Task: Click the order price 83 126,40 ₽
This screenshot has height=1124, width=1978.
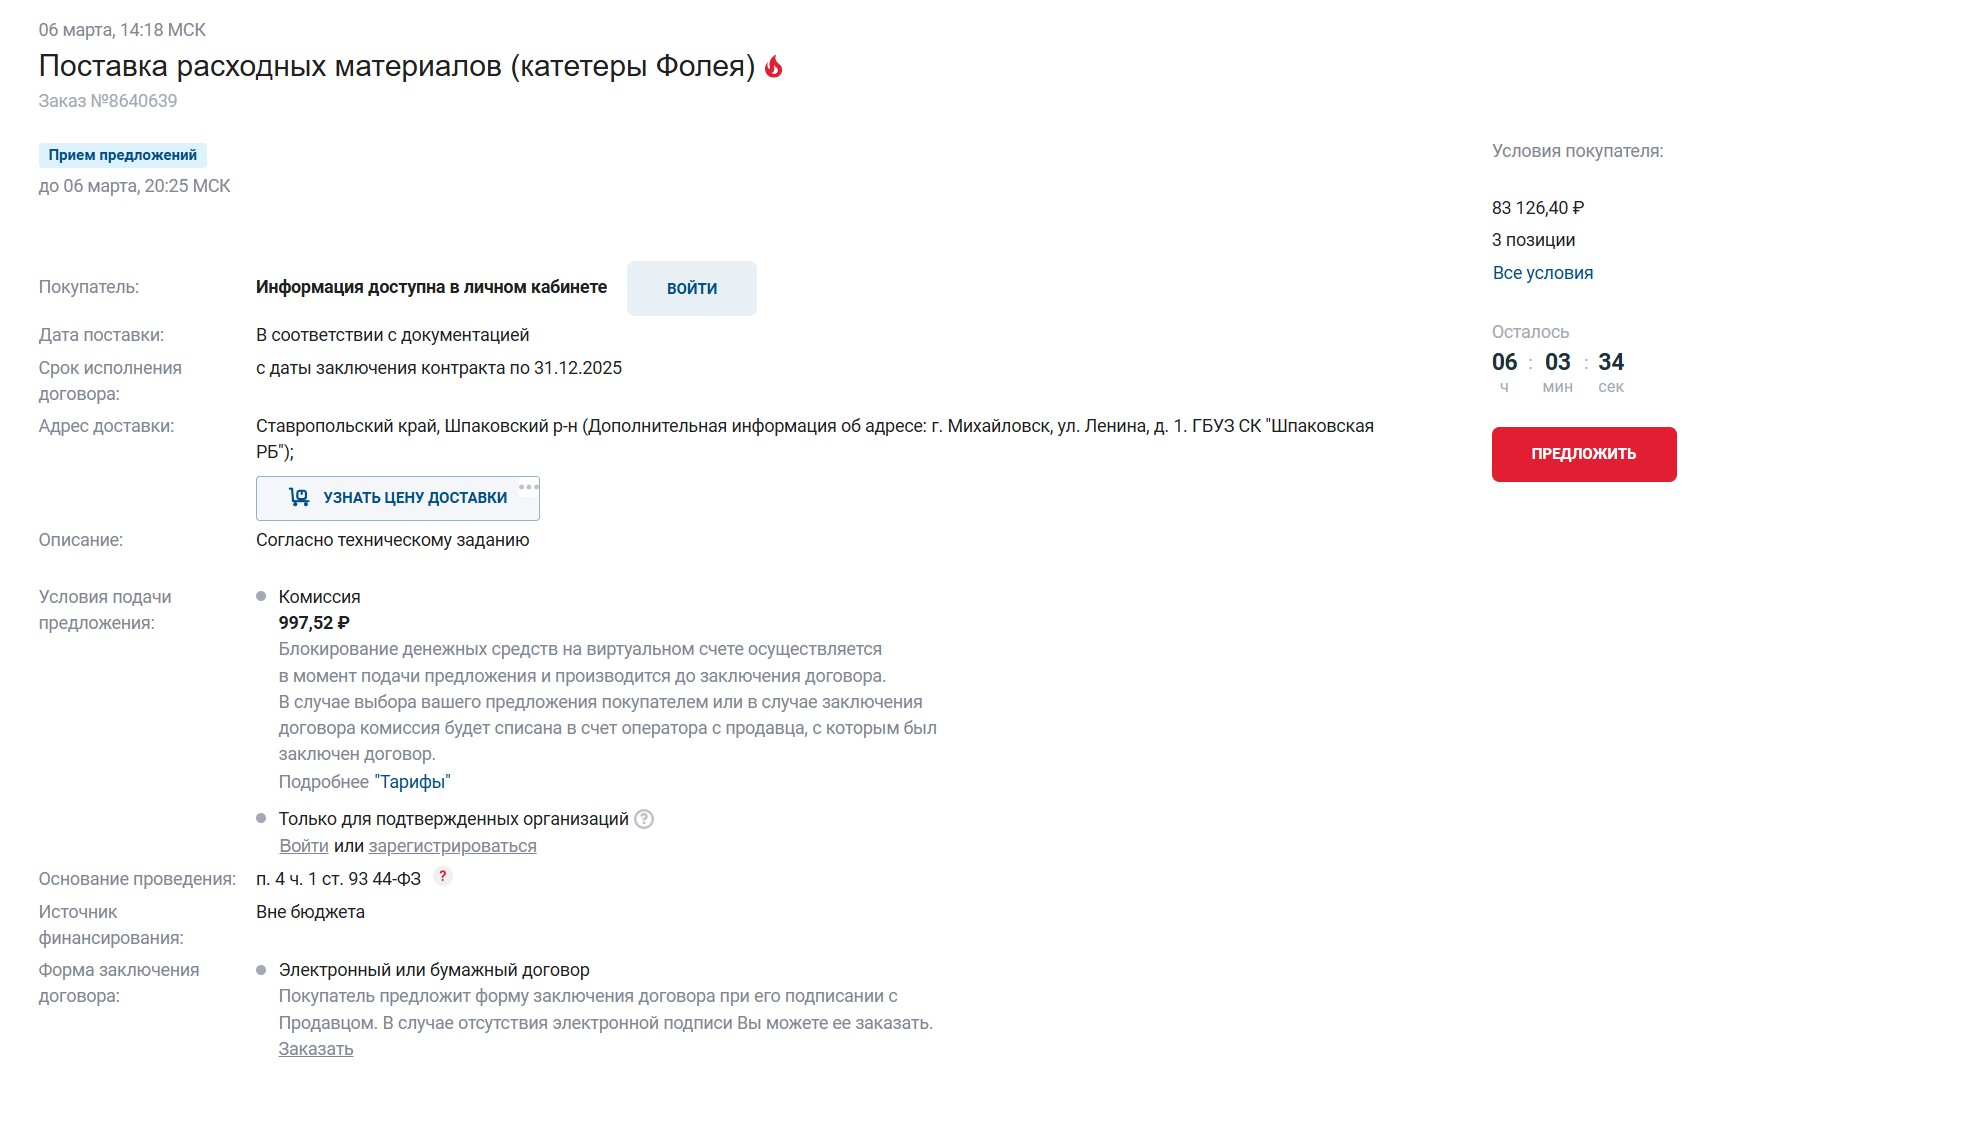Action: pyautogui.click(x=1537, y=208)
